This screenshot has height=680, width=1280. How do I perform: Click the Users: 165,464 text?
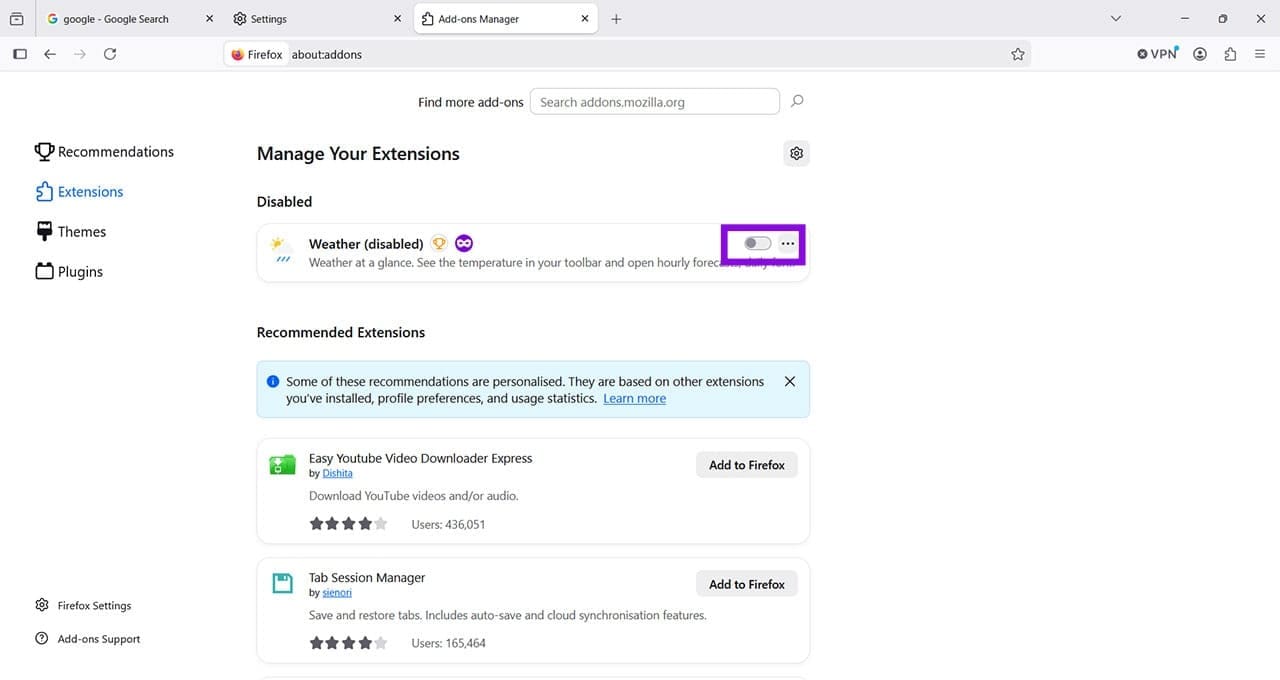(x=448, y=643)
